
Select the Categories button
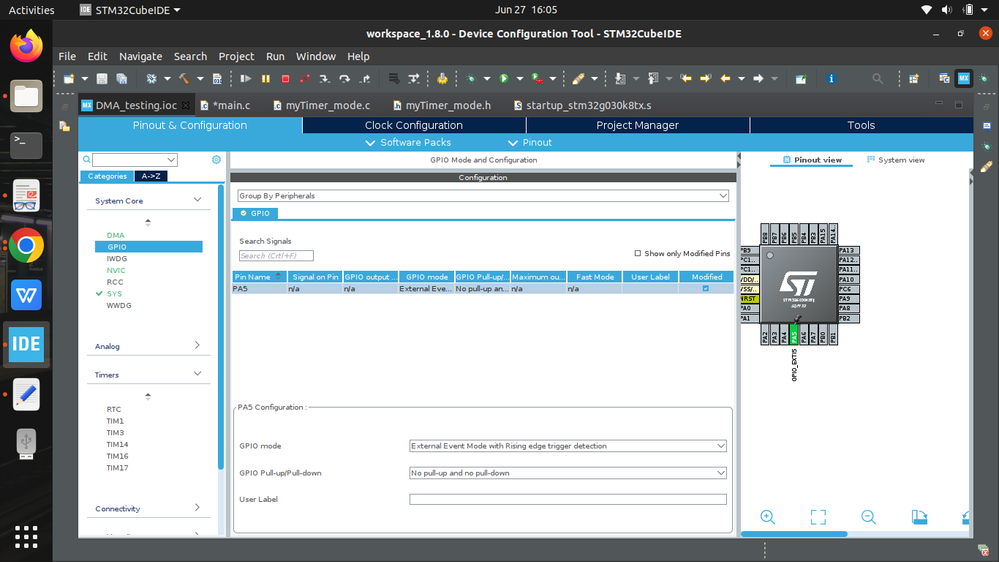(107, 176)
